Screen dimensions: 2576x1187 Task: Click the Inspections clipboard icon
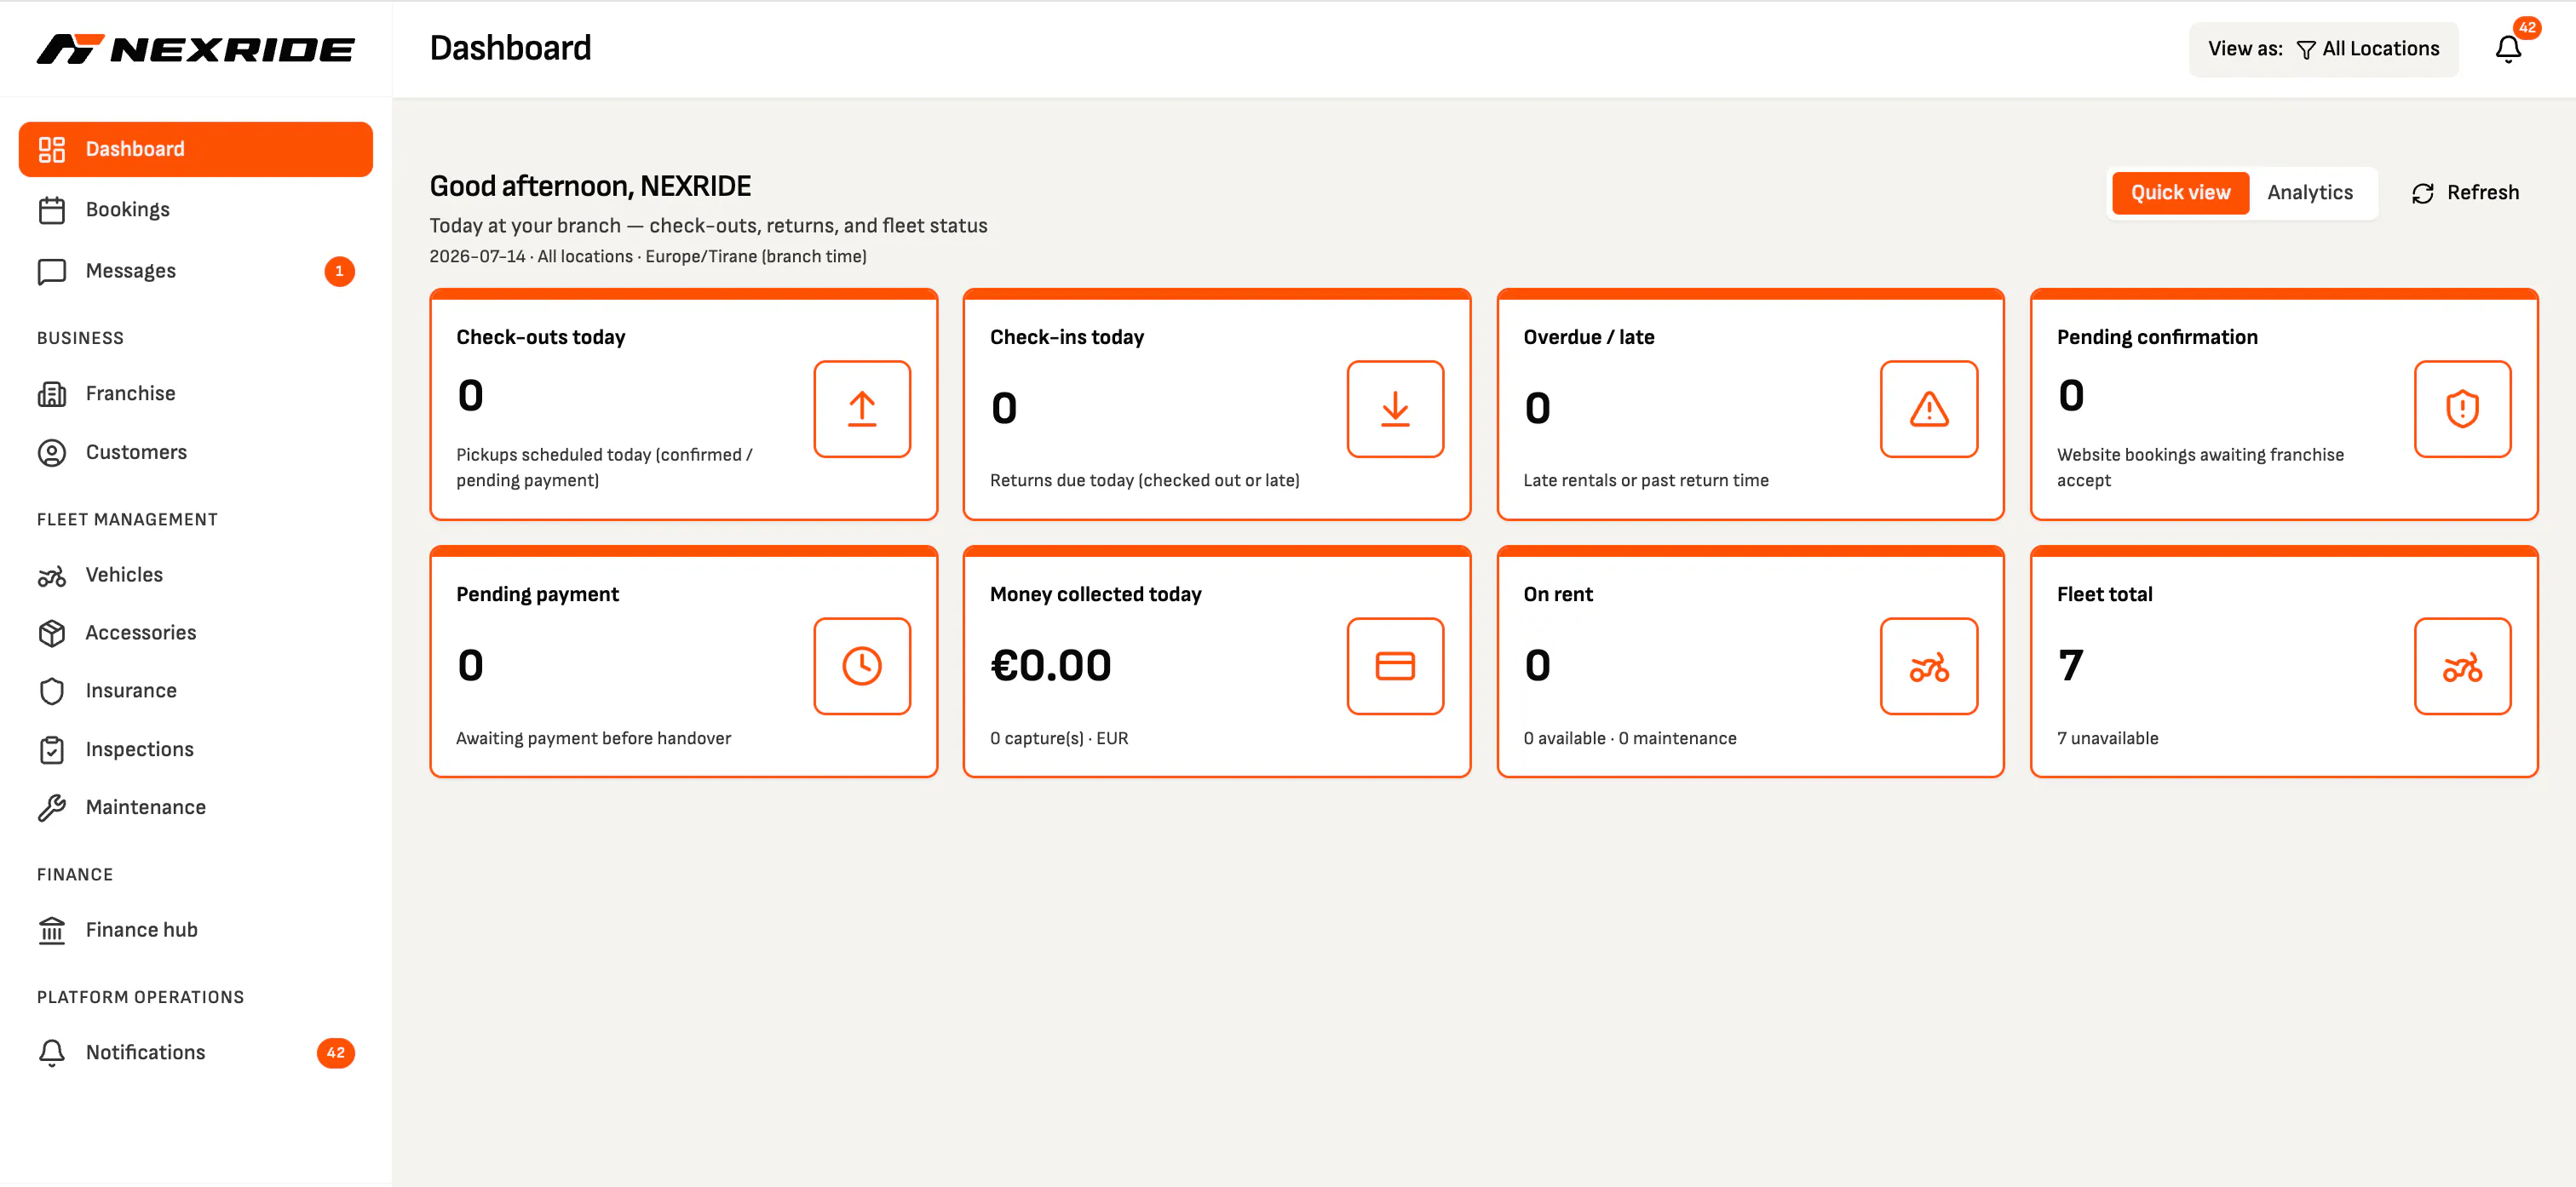[x=52, y=749]
